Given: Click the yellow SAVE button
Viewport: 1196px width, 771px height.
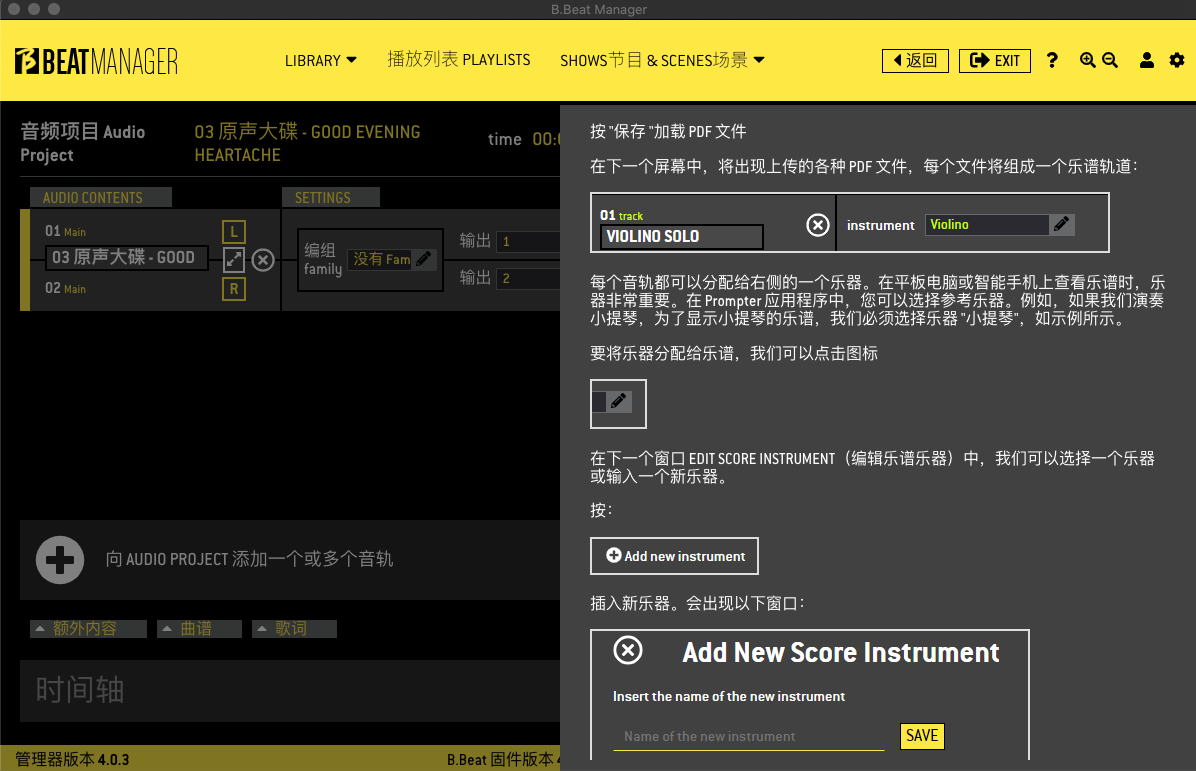Looking at the screenshot, I should pyautogui.click(x=922, y=736).
